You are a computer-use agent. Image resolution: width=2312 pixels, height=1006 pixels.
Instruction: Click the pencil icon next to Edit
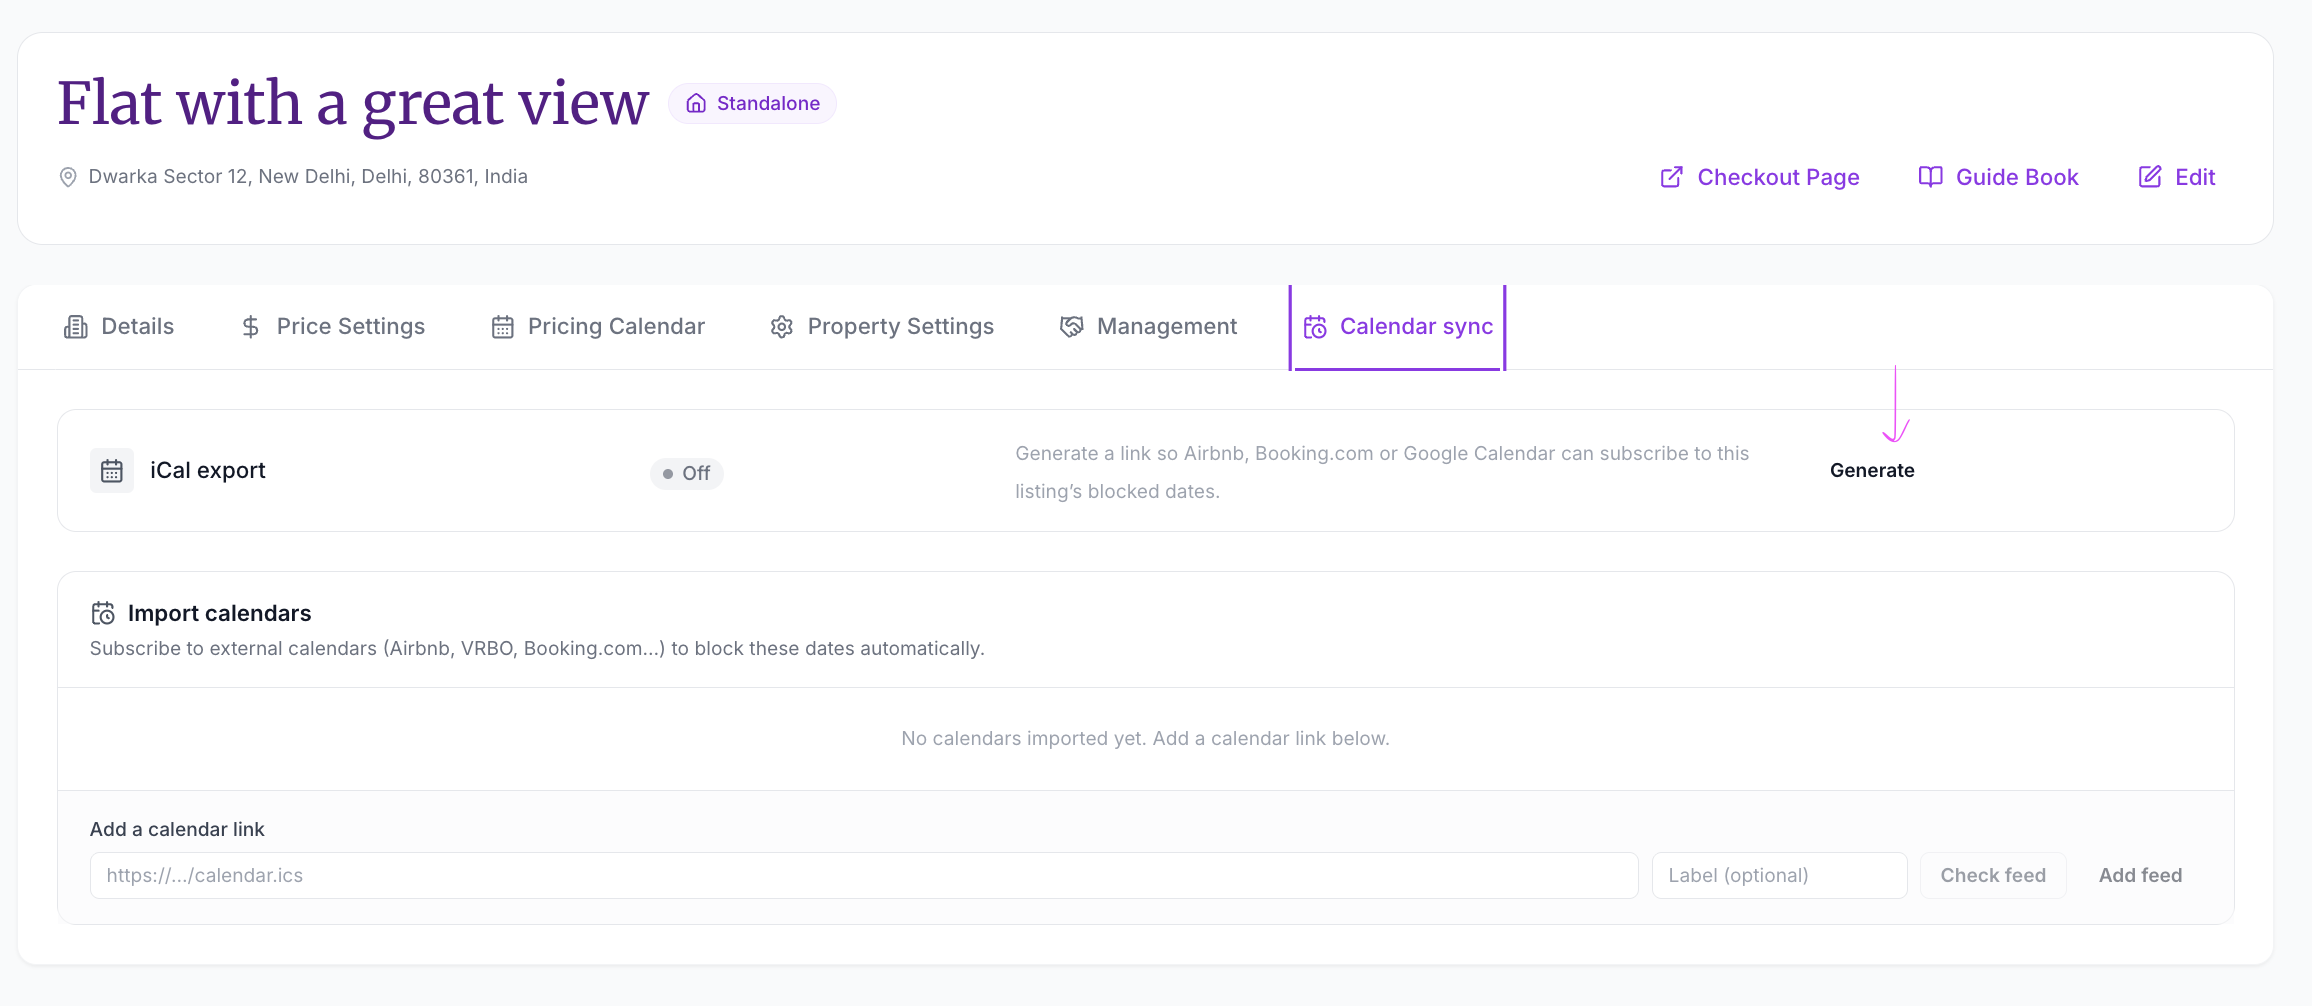point(2149,177)
